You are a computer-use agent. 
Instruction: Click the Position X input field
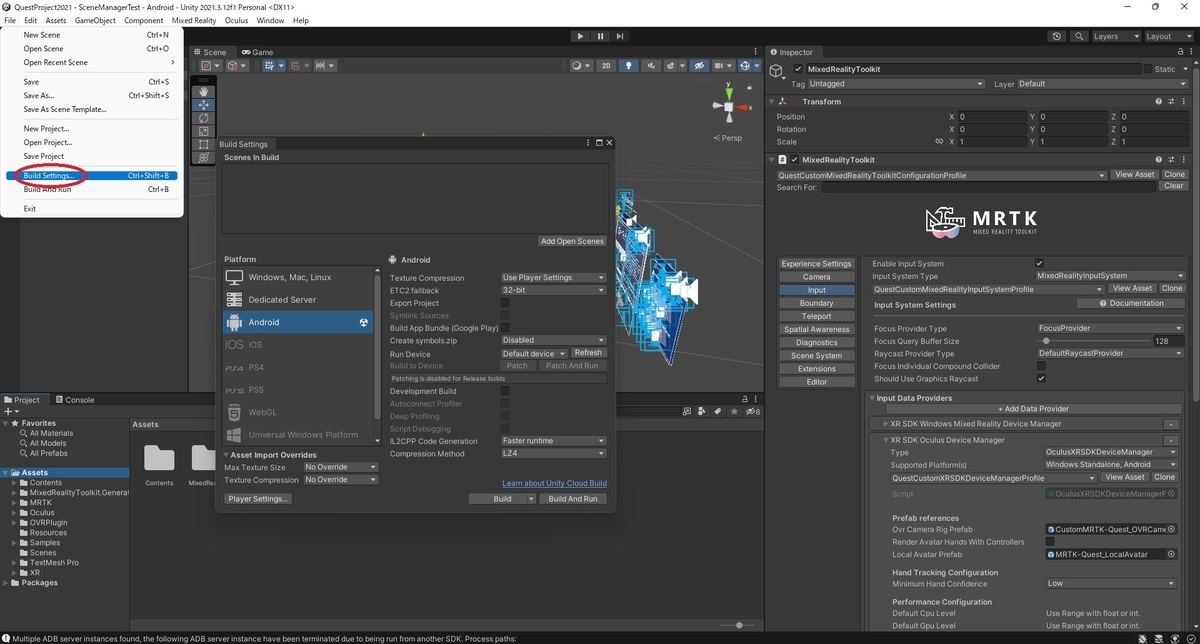pos(990,117)
